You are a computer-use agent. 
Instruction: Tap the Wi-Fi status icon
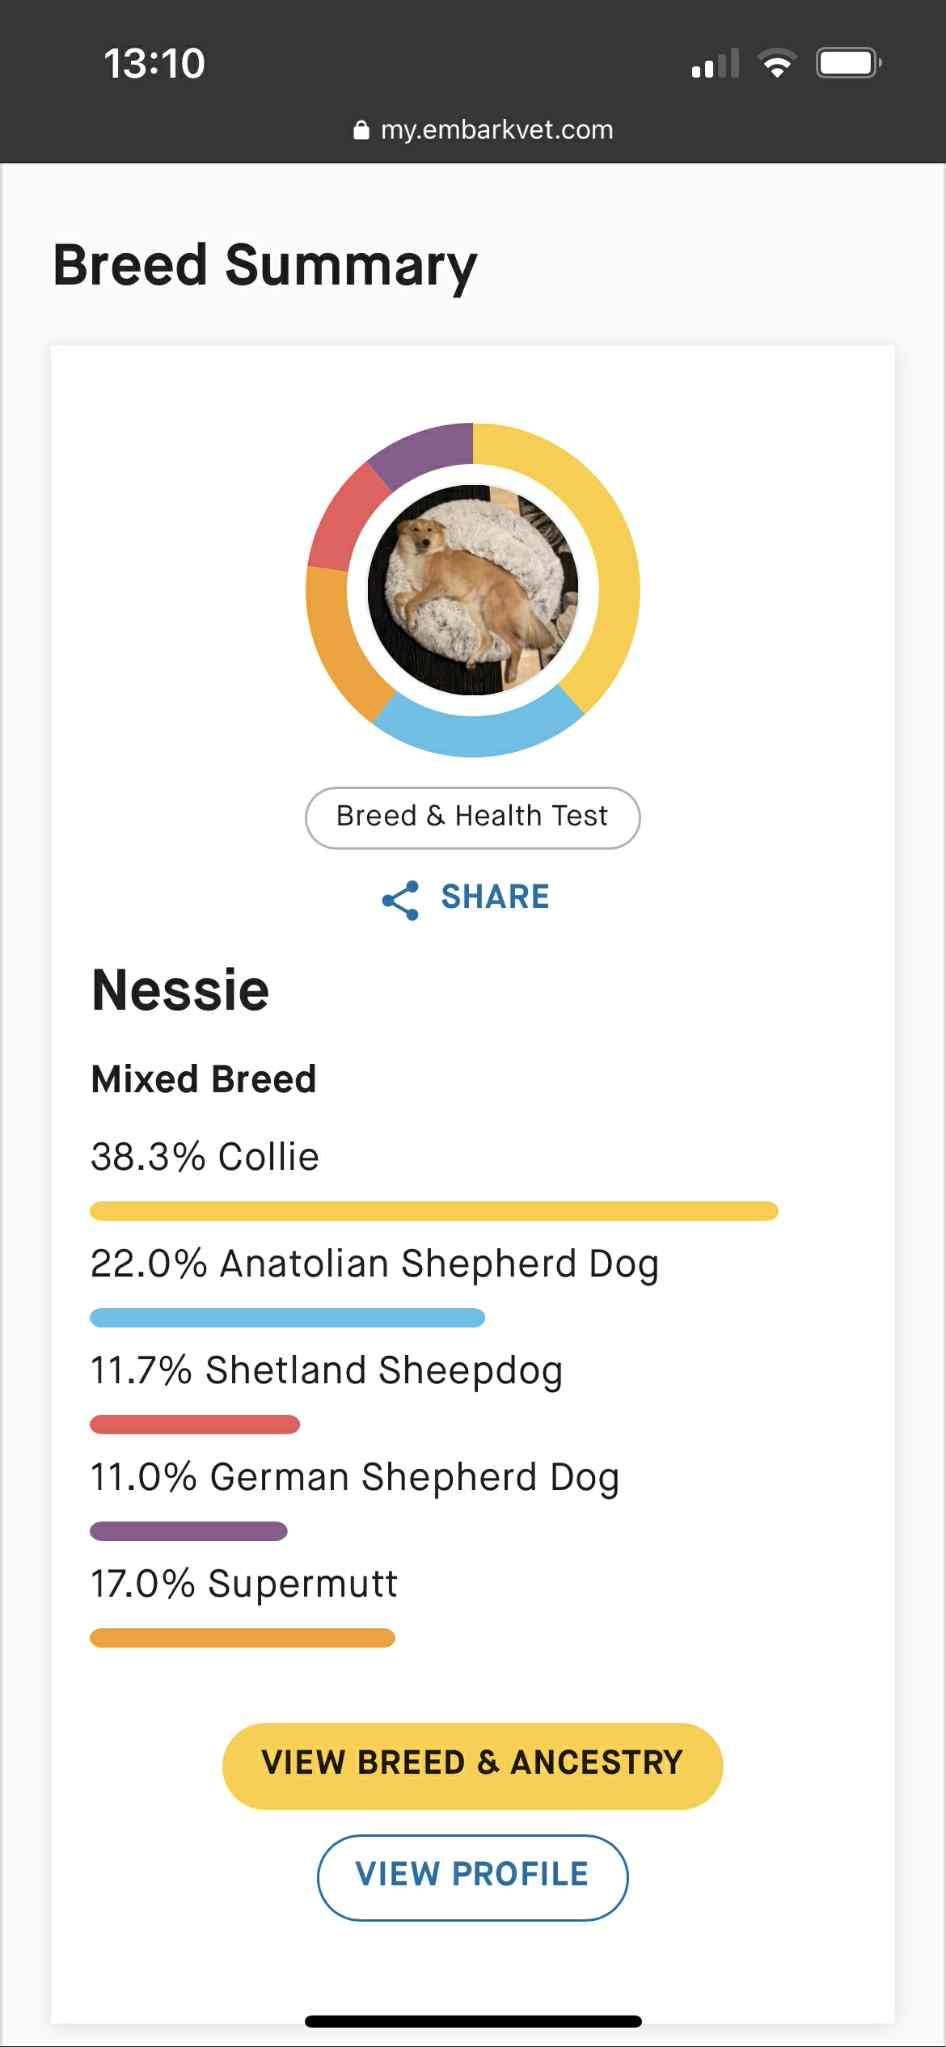777,64
